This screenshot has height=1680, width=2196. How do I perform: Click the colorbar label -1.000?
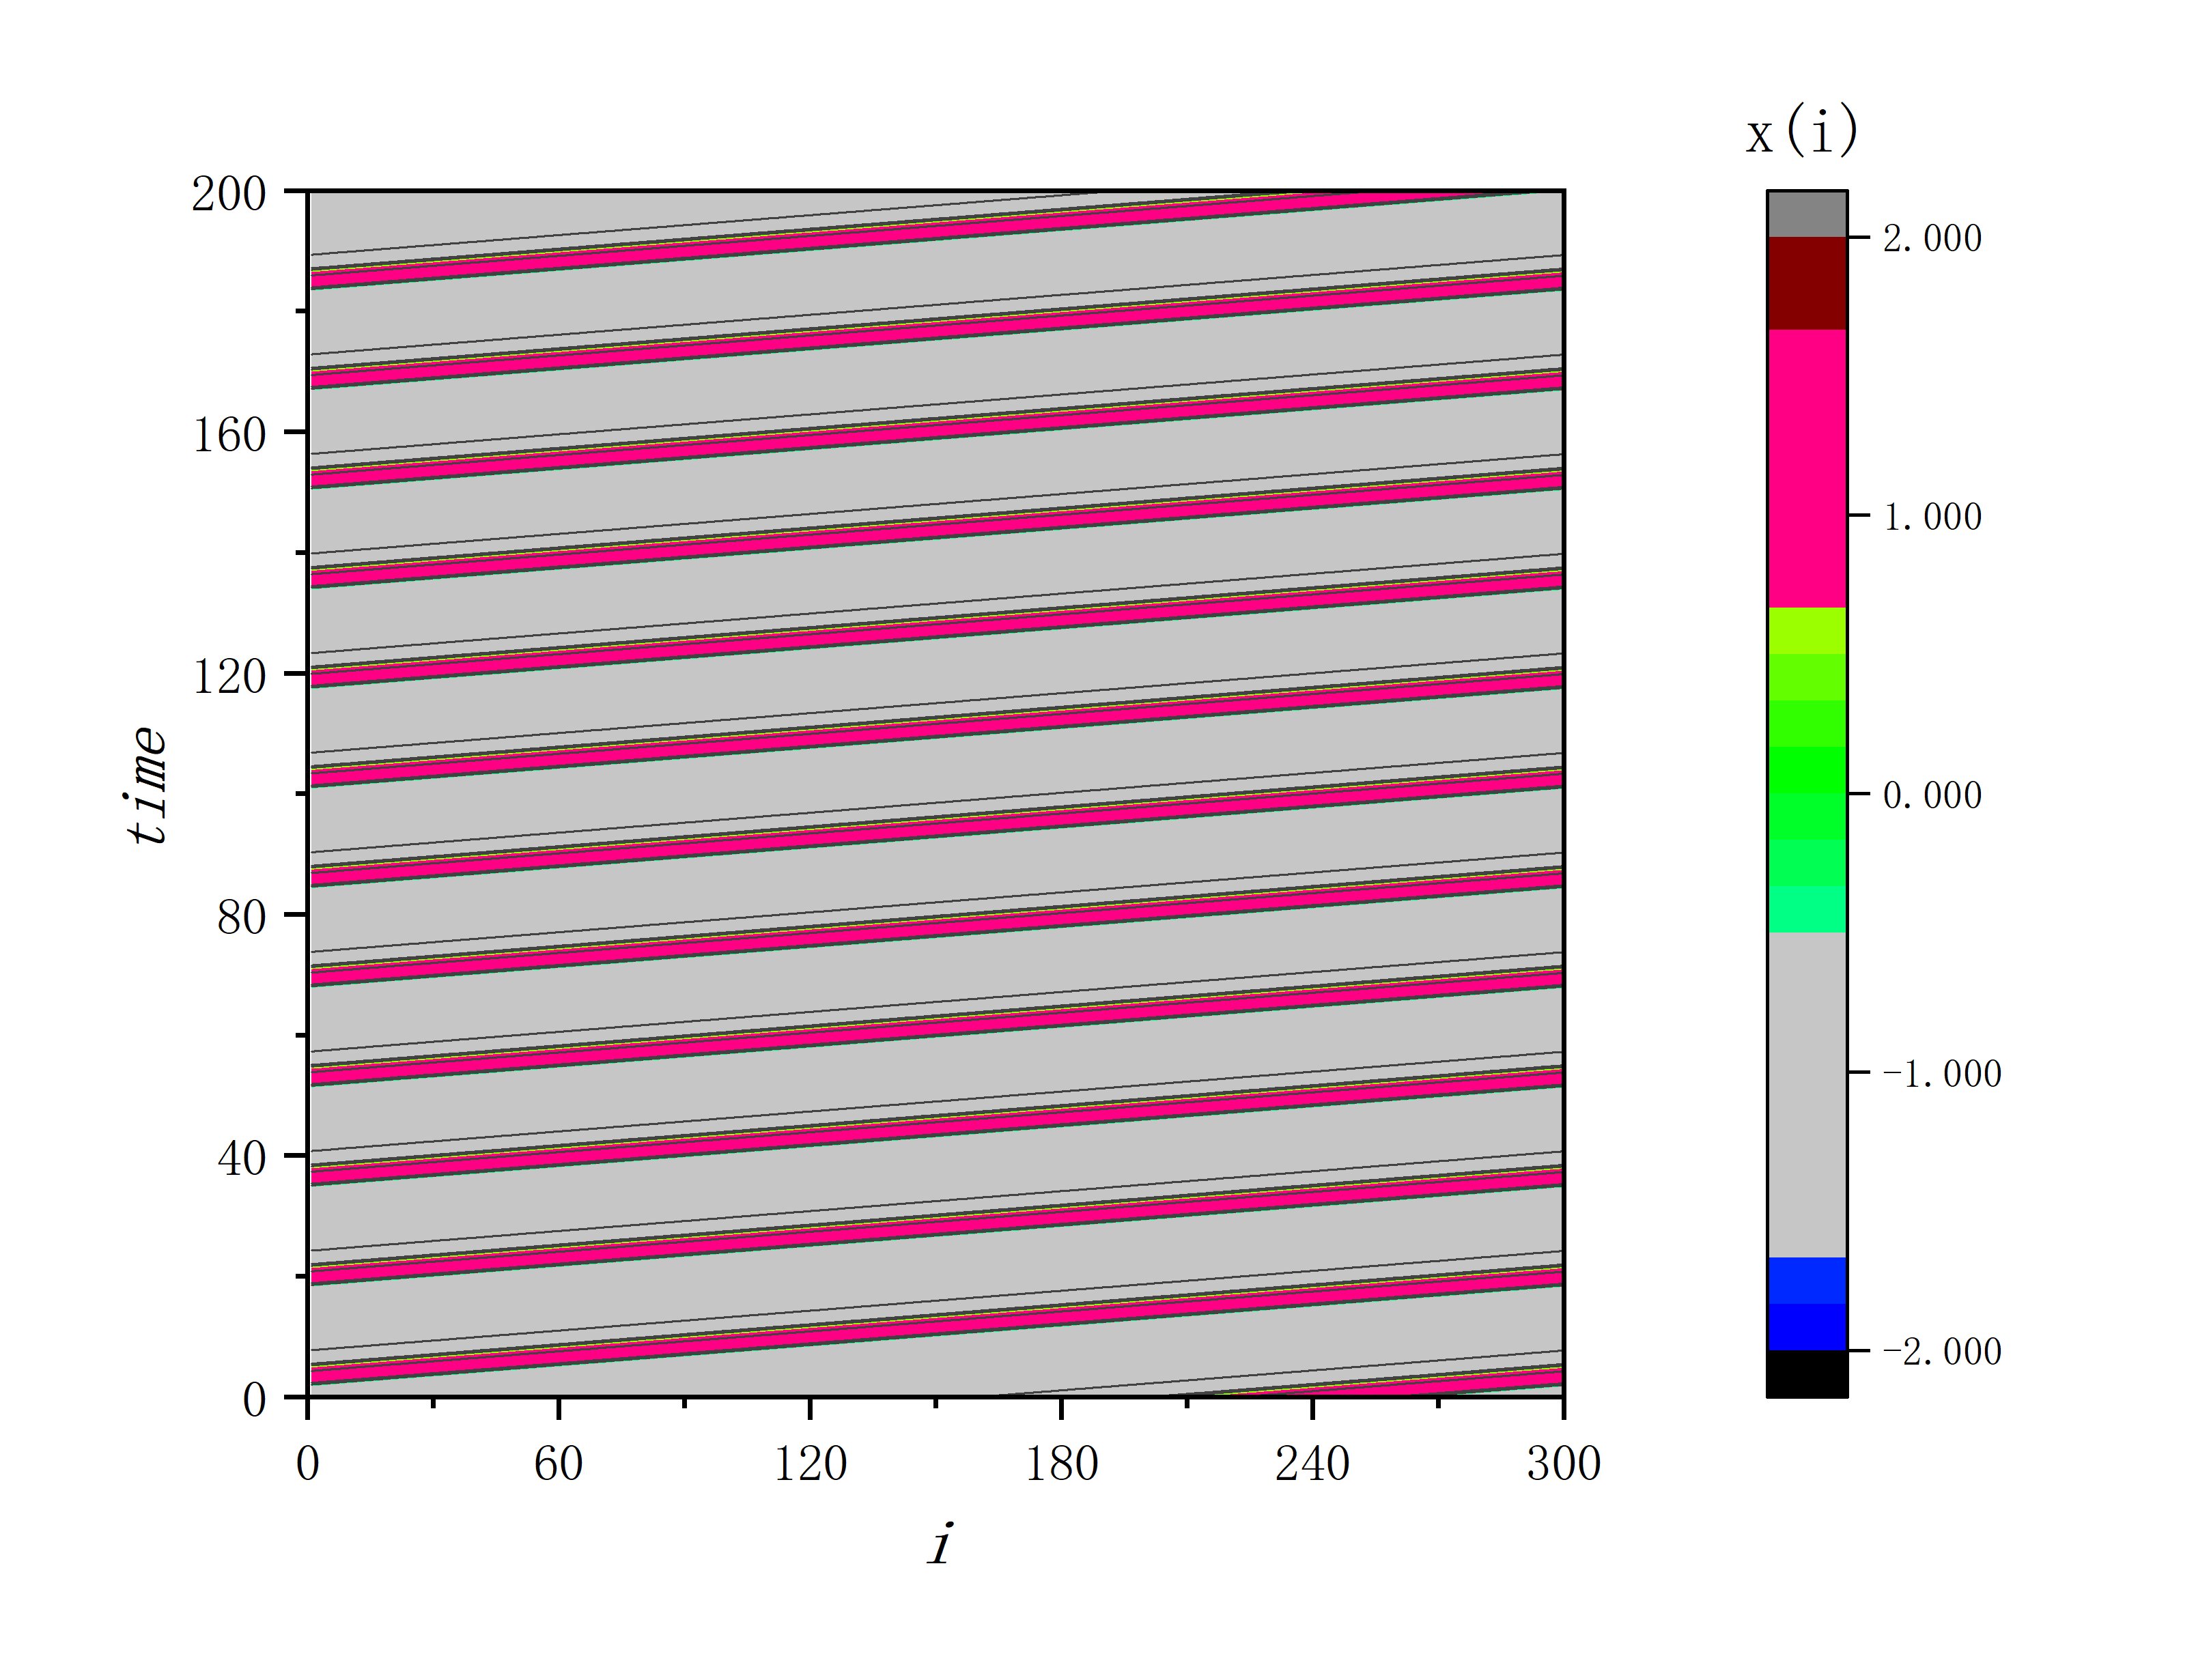pos(1942,1073)
